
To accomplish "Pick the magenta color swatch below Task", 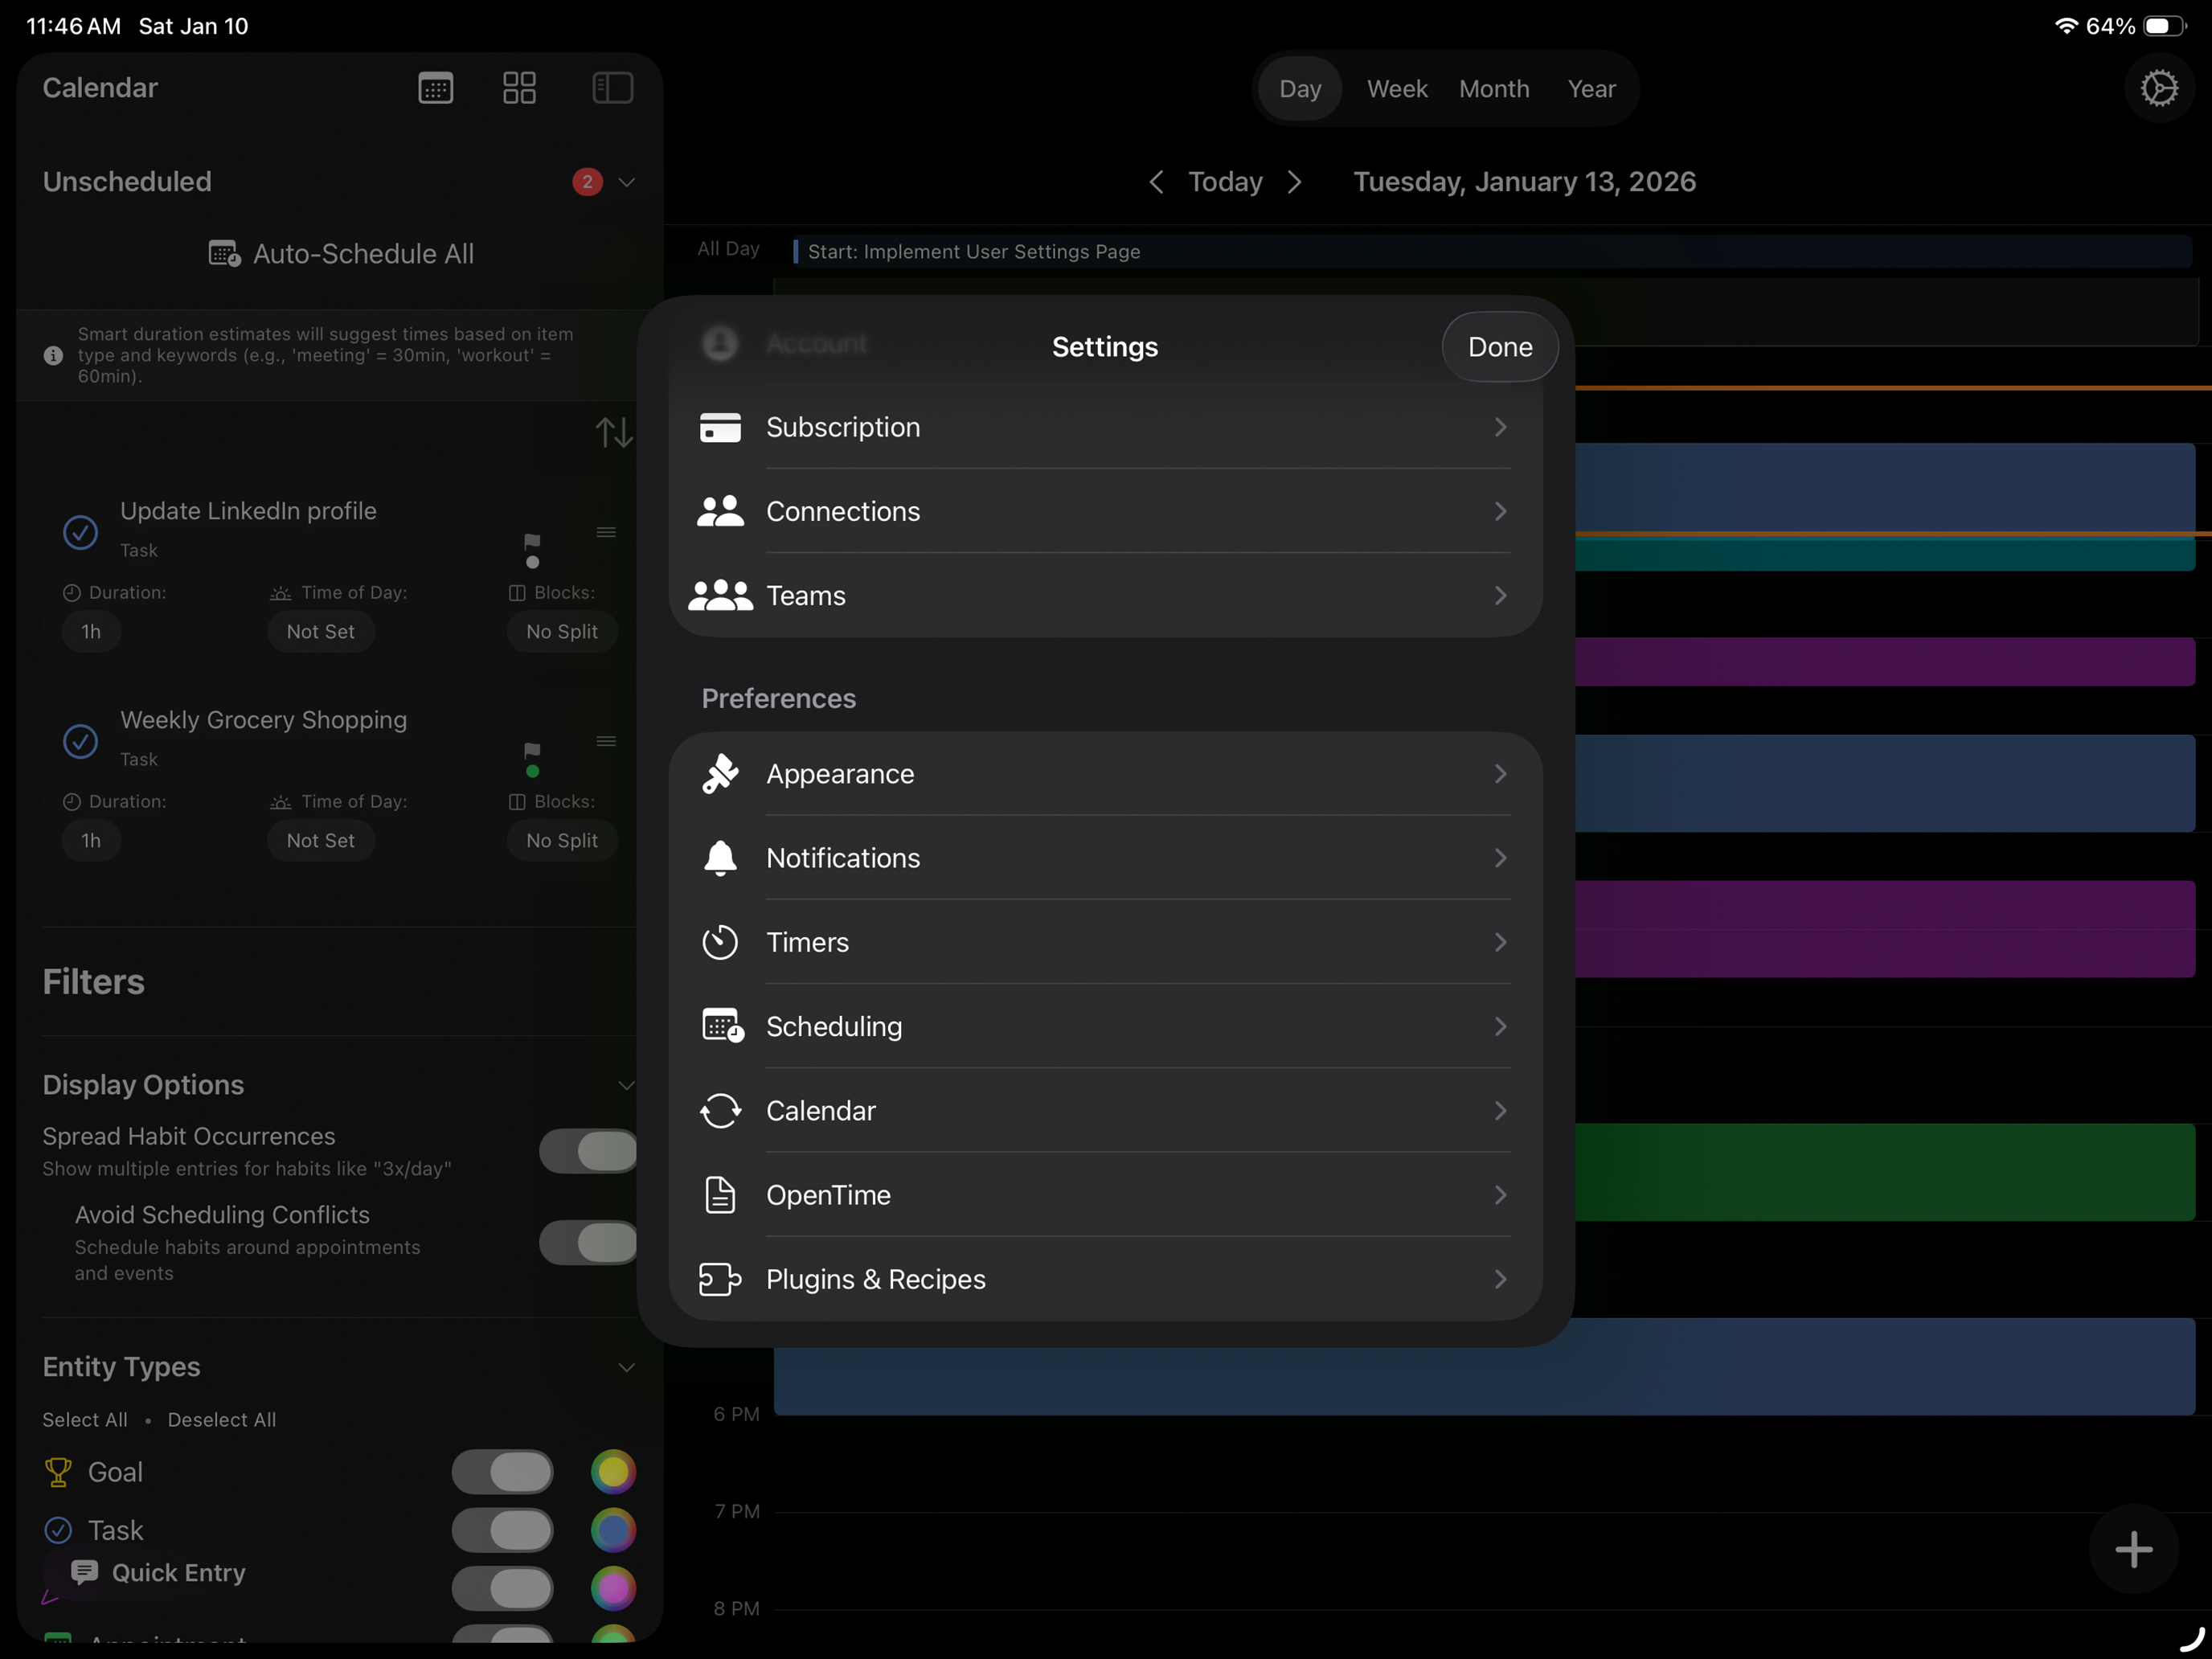I will click(x=613, y=1588).
